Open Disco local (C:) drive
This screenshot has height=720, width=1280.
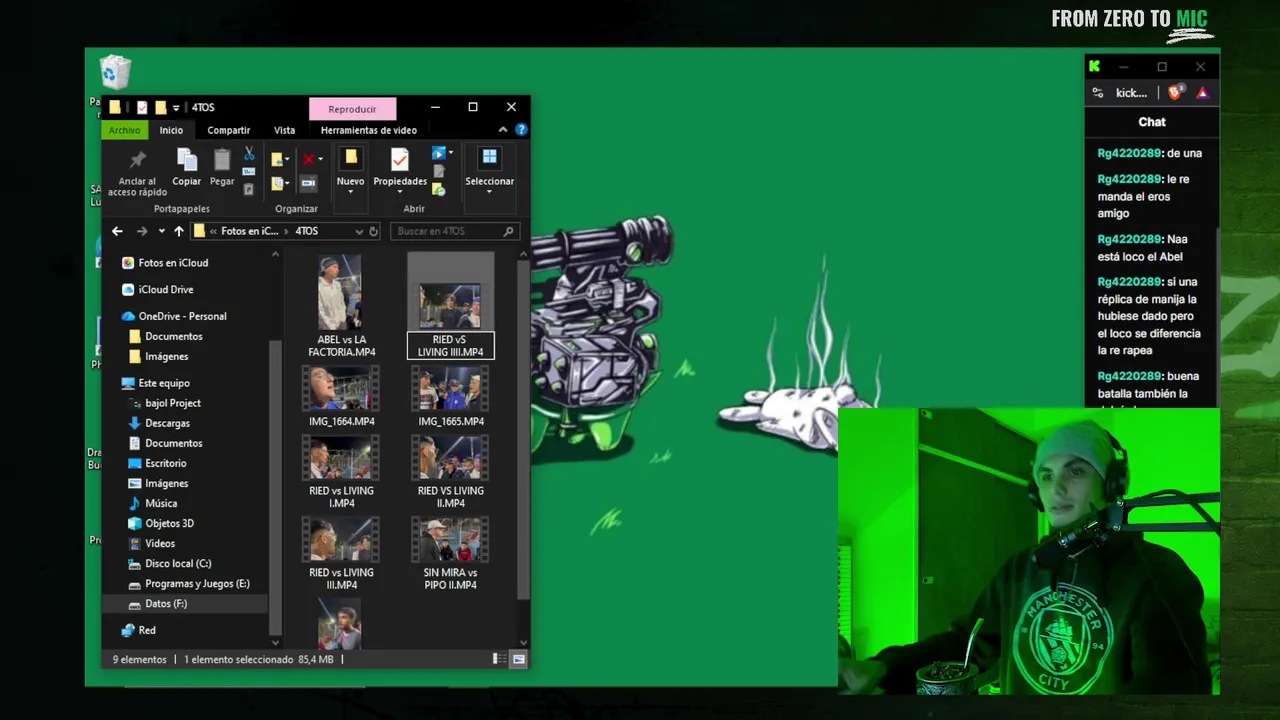pos(178,563)
